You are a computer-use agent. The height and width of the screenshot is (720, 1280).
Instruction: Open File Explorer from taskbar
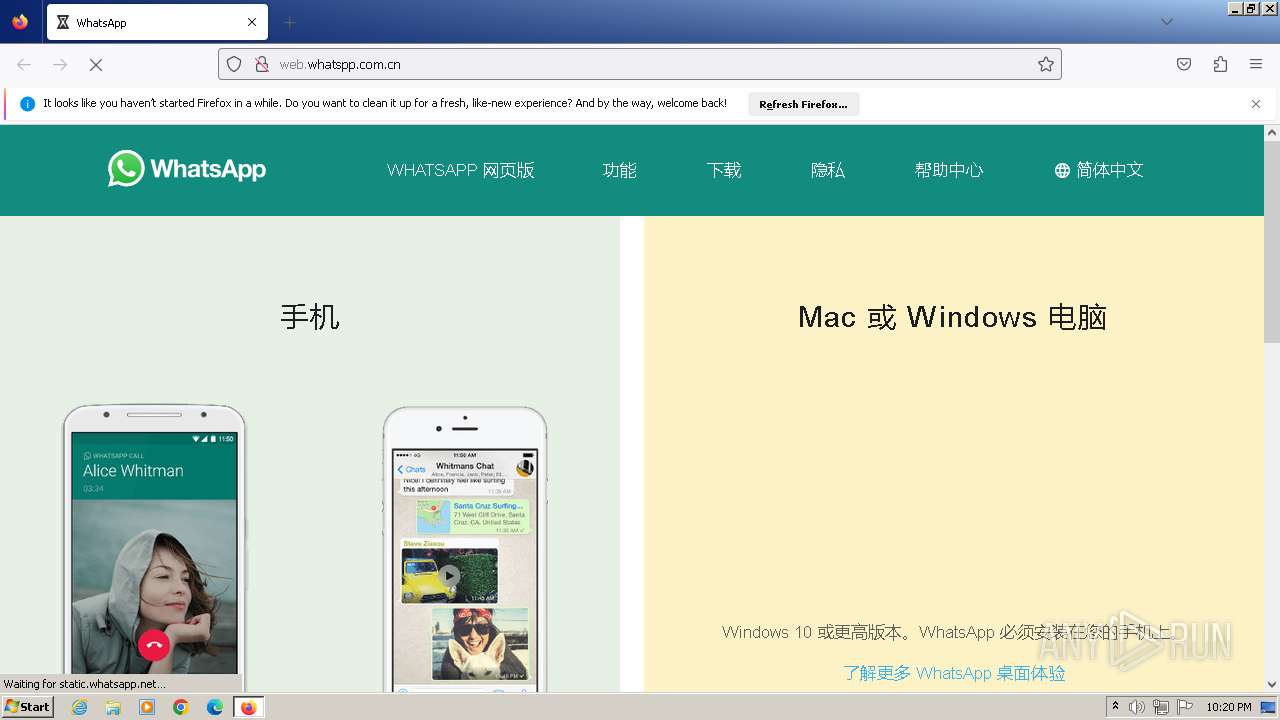113,707
